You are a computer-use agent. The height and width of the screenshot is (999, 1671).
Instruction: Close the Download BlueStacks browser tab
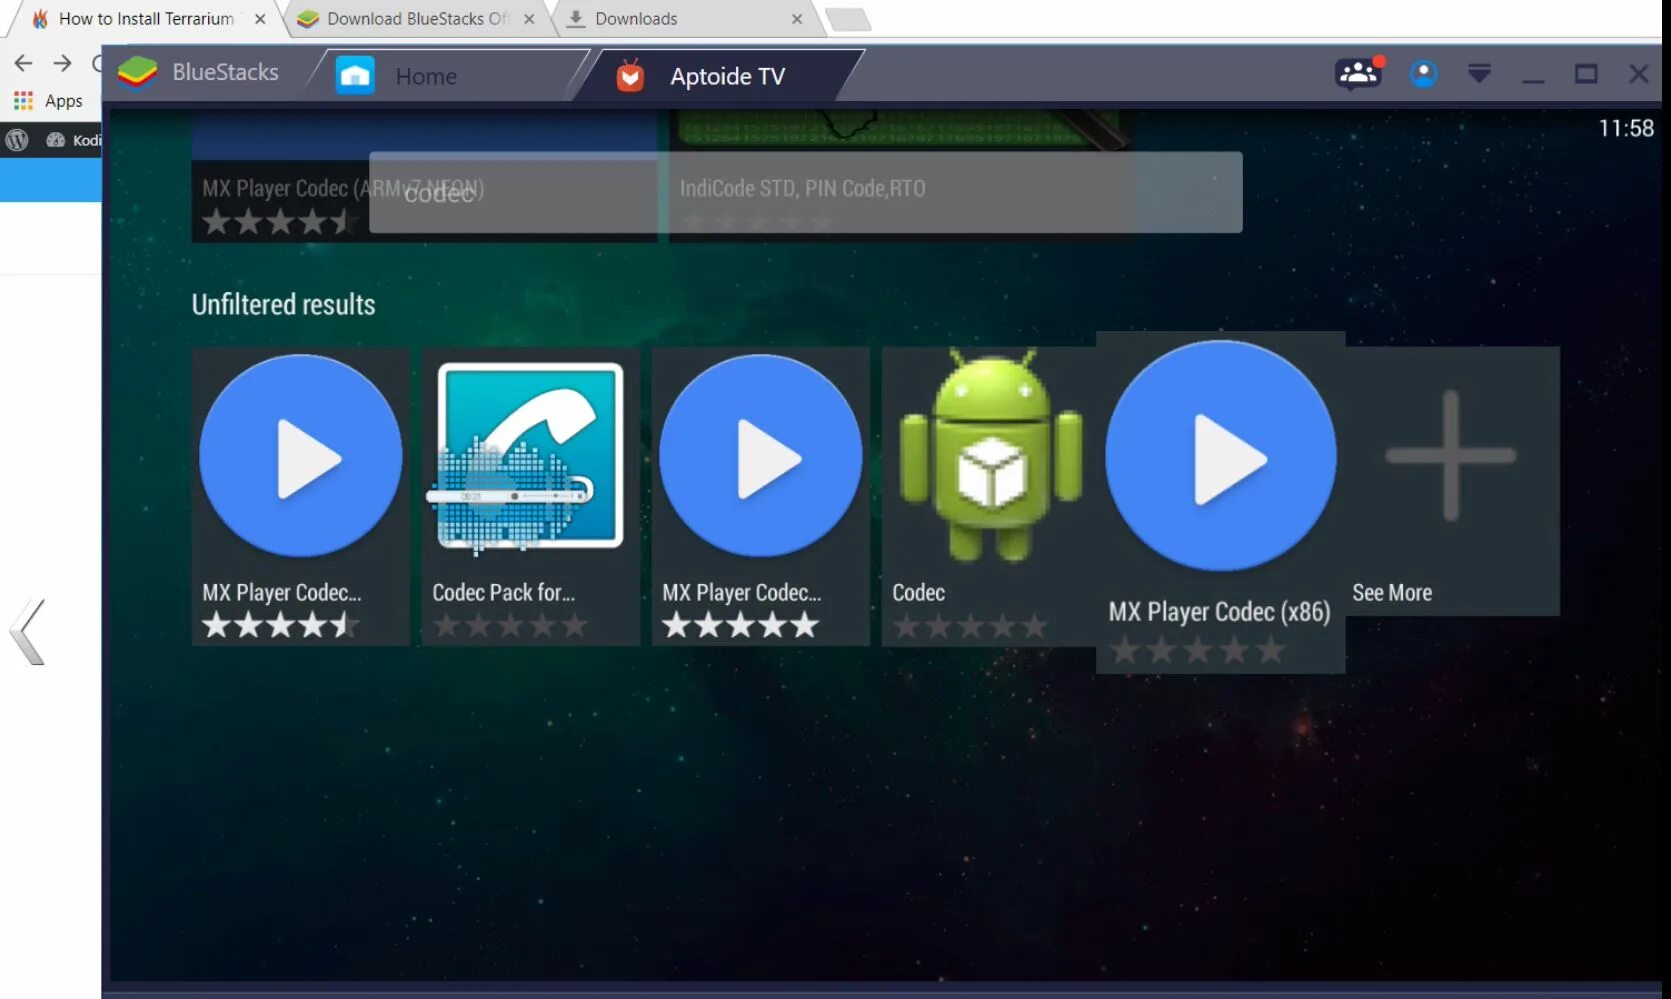pos(529,19)
